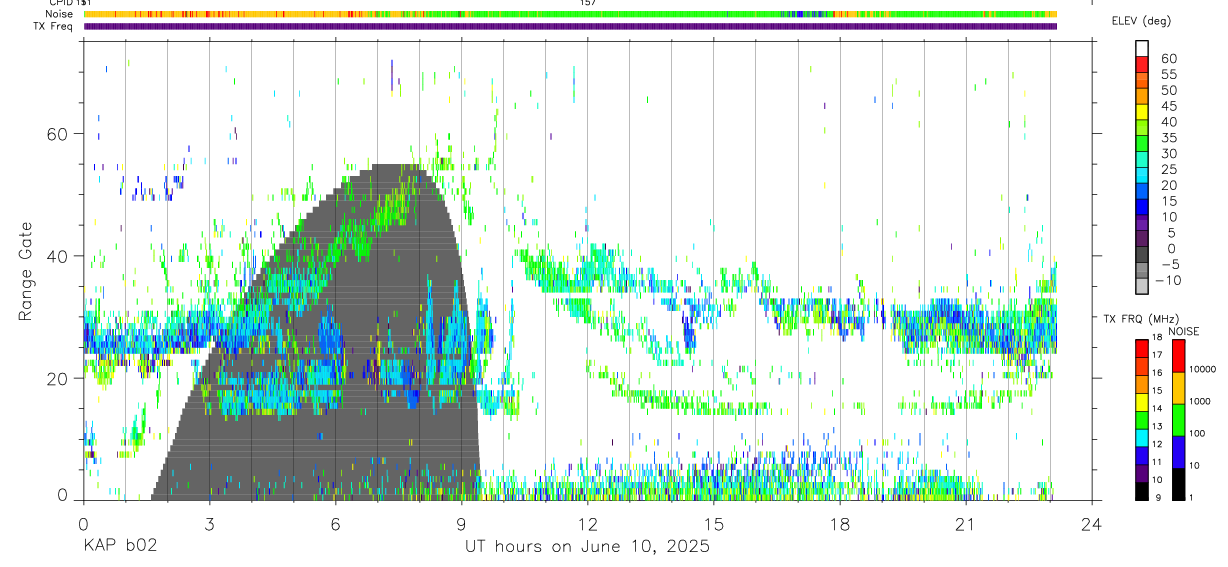Click the x-axis tick label '15'

(x=714, y=525)
